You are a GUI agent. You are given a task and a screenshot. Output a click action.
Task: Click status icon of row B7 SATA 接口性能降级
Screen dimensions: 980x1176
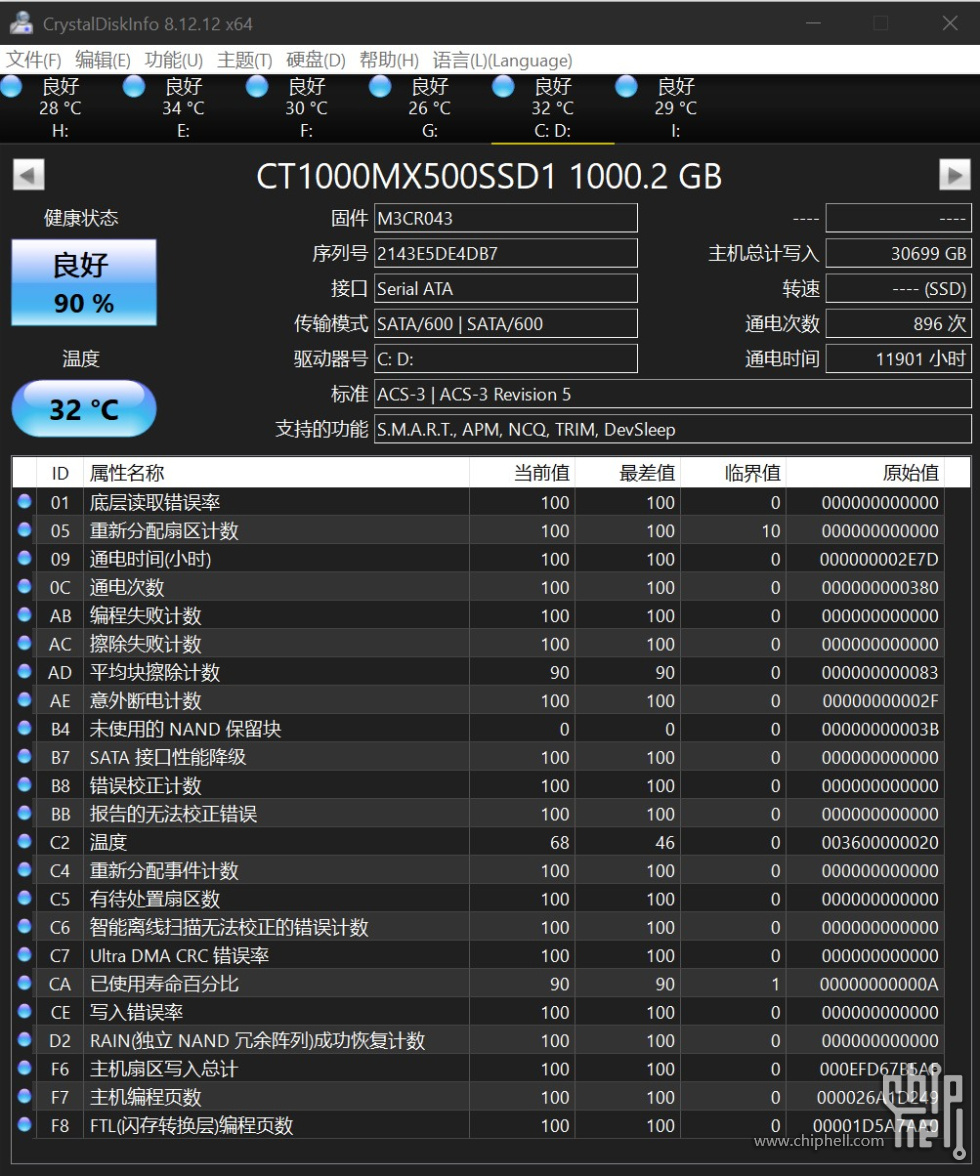pyautogui.click(x=25, y=756)
